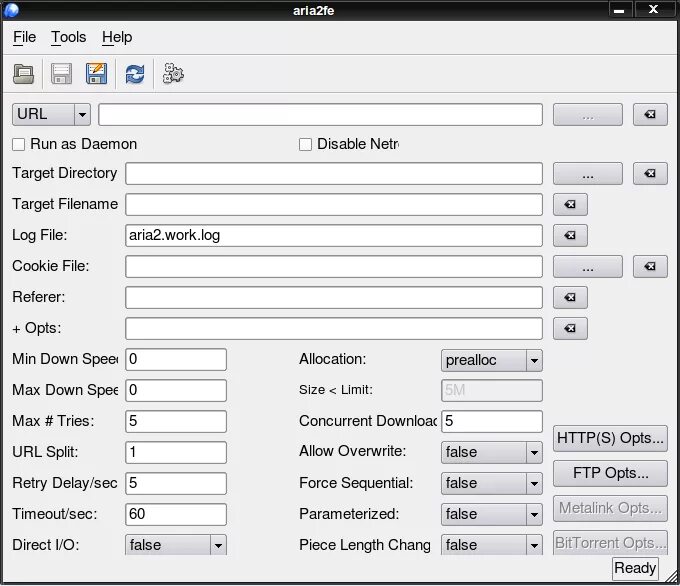This screenshot has width=680, height=586.
Task: Click the Referer input field
Action: pos(334,298)
